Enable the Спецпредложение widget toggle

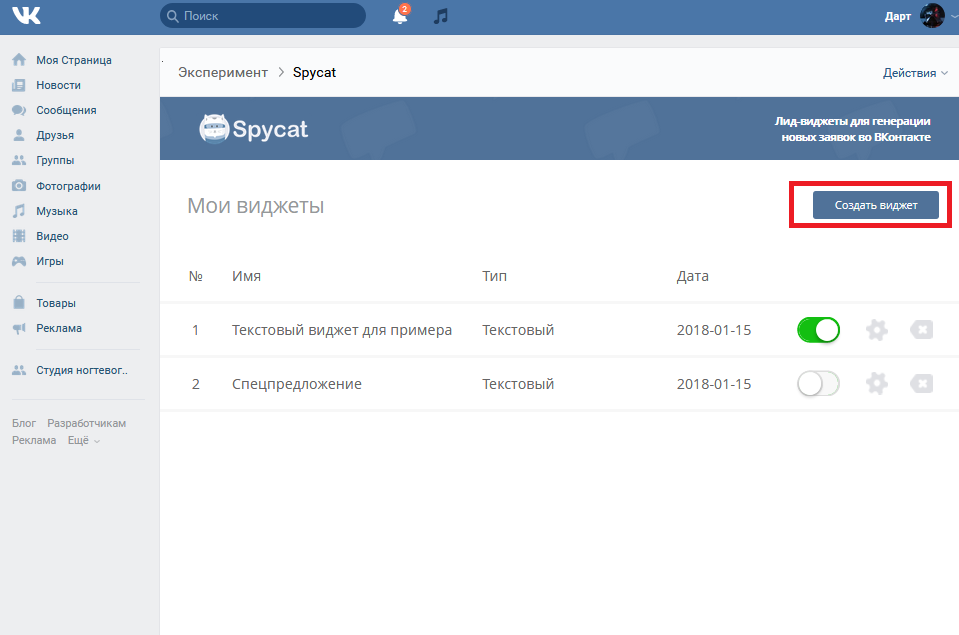point(818,384)
